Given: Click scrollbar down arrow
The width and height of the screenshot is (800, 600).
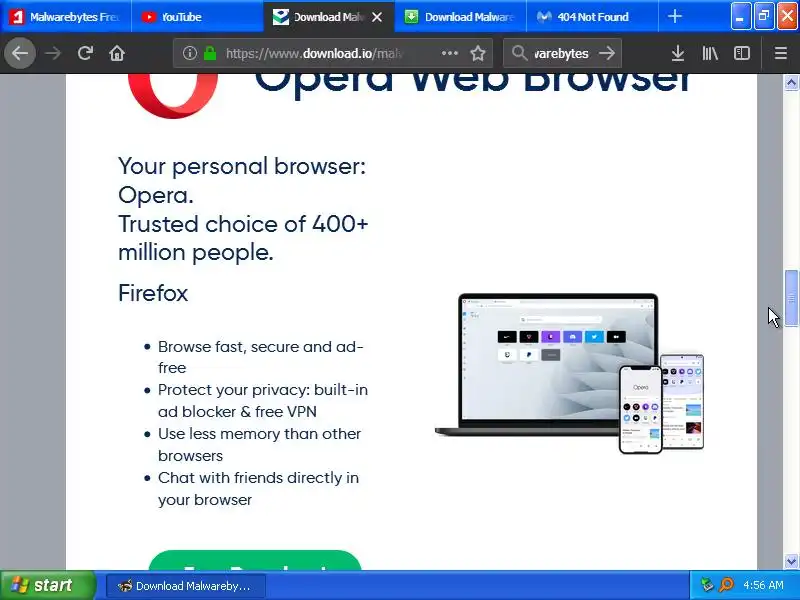Looking at the screenshot, I should tap(791, 561).
